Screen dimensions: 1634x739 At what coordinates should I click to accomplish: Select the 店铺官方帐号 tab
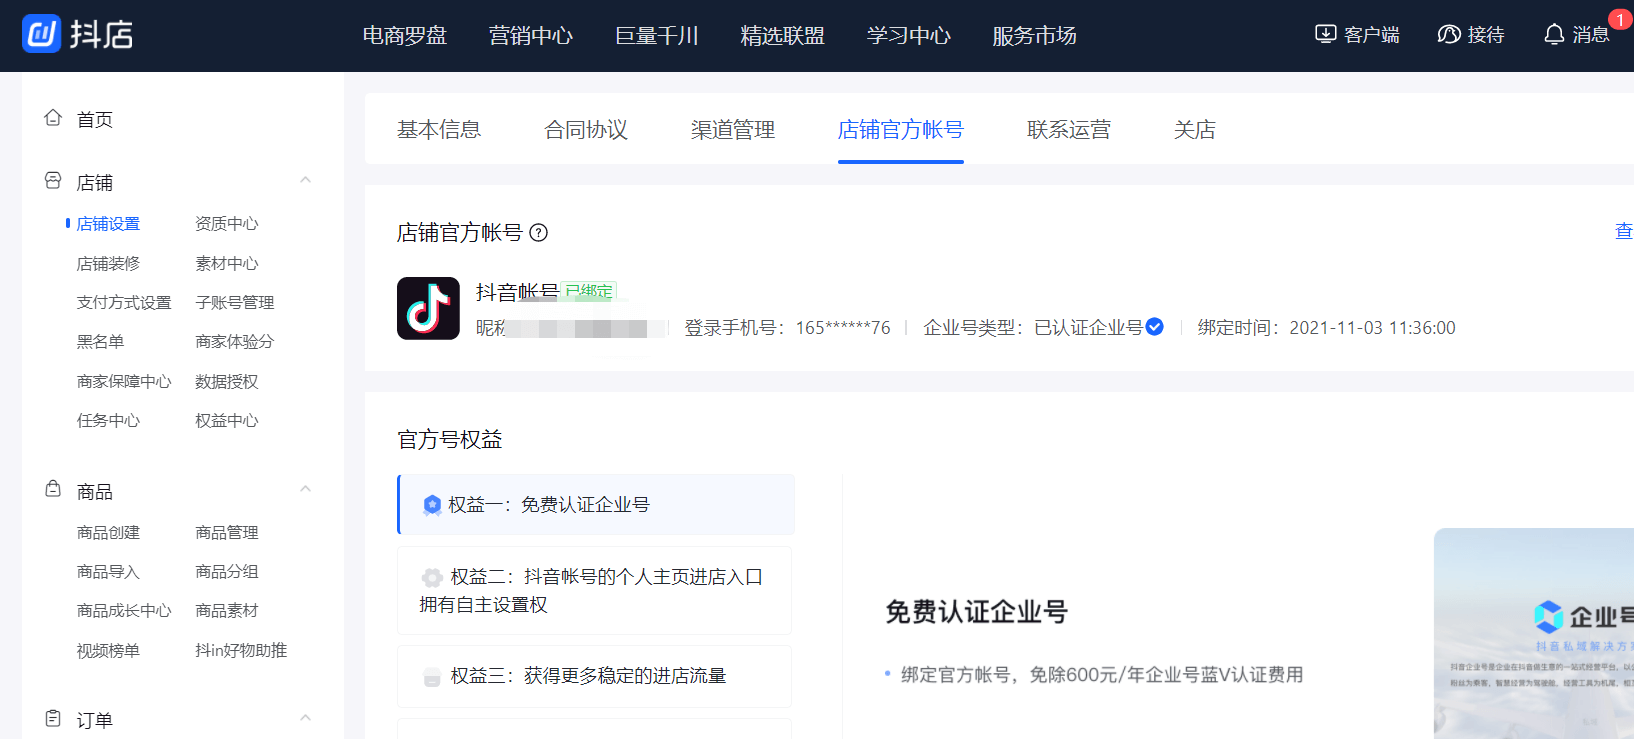pyautogui.click(x=901, y=129)
